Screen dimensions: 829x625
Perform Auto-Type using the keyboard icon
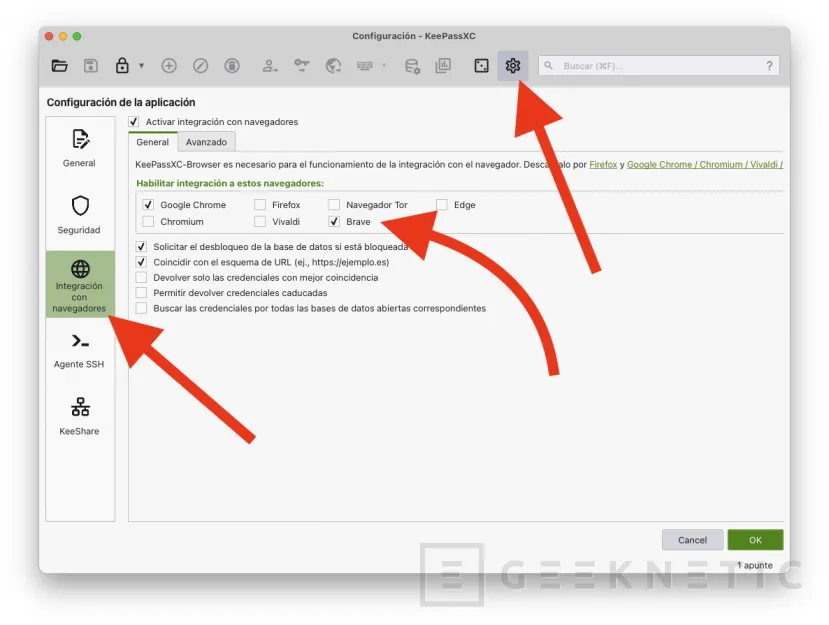[x=363, y=66]
